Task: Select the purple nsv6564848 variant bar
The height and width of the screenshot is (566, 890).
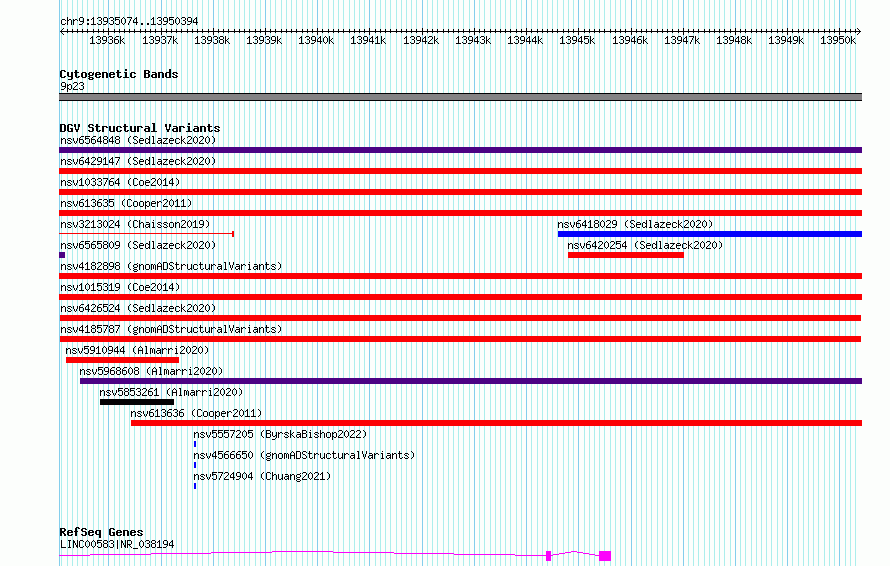Action: click(x=460, y=150)
